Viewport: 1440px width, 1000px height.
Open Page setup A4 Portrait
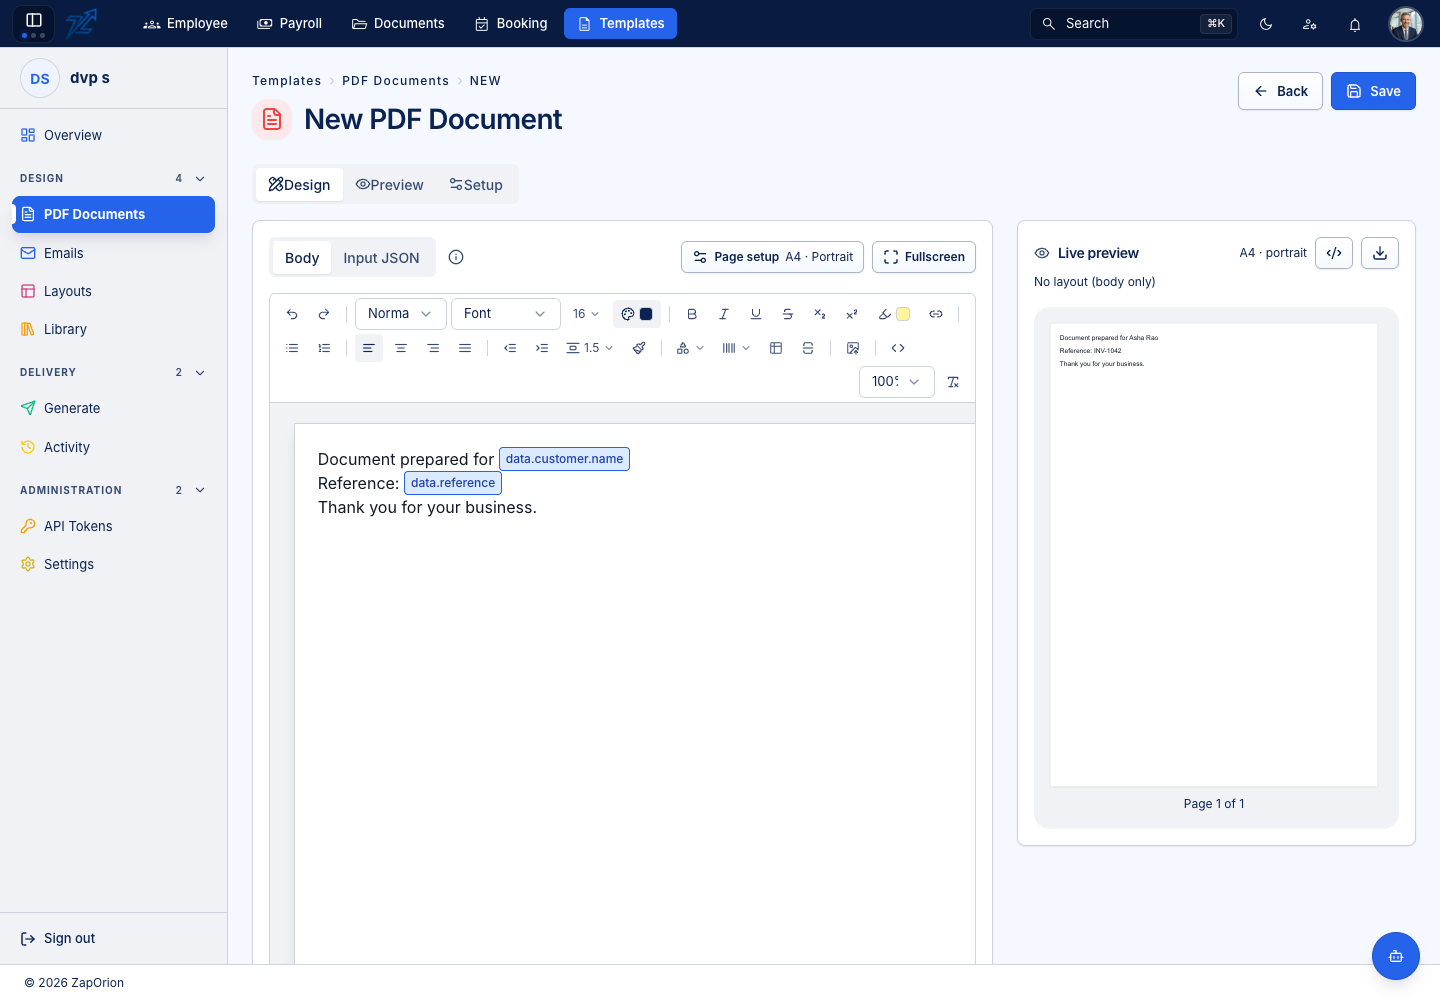[773, 257]
